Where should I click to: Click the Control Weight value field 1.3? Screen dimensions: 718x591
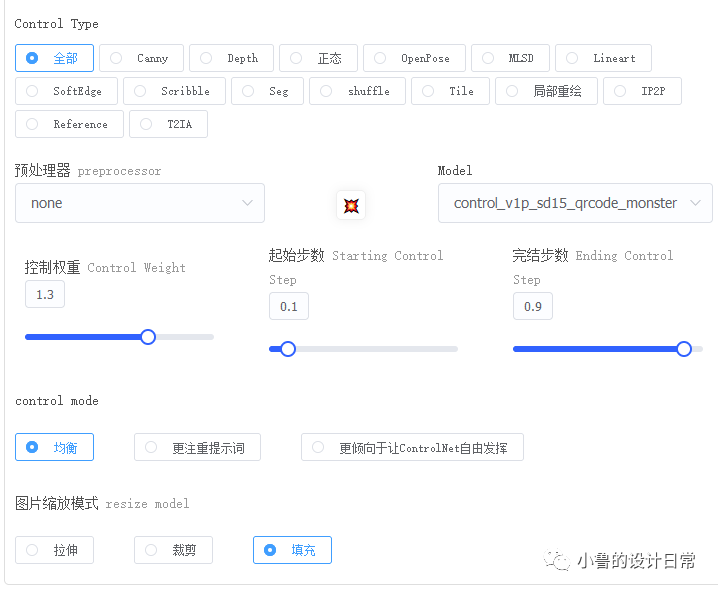point(45,294)
